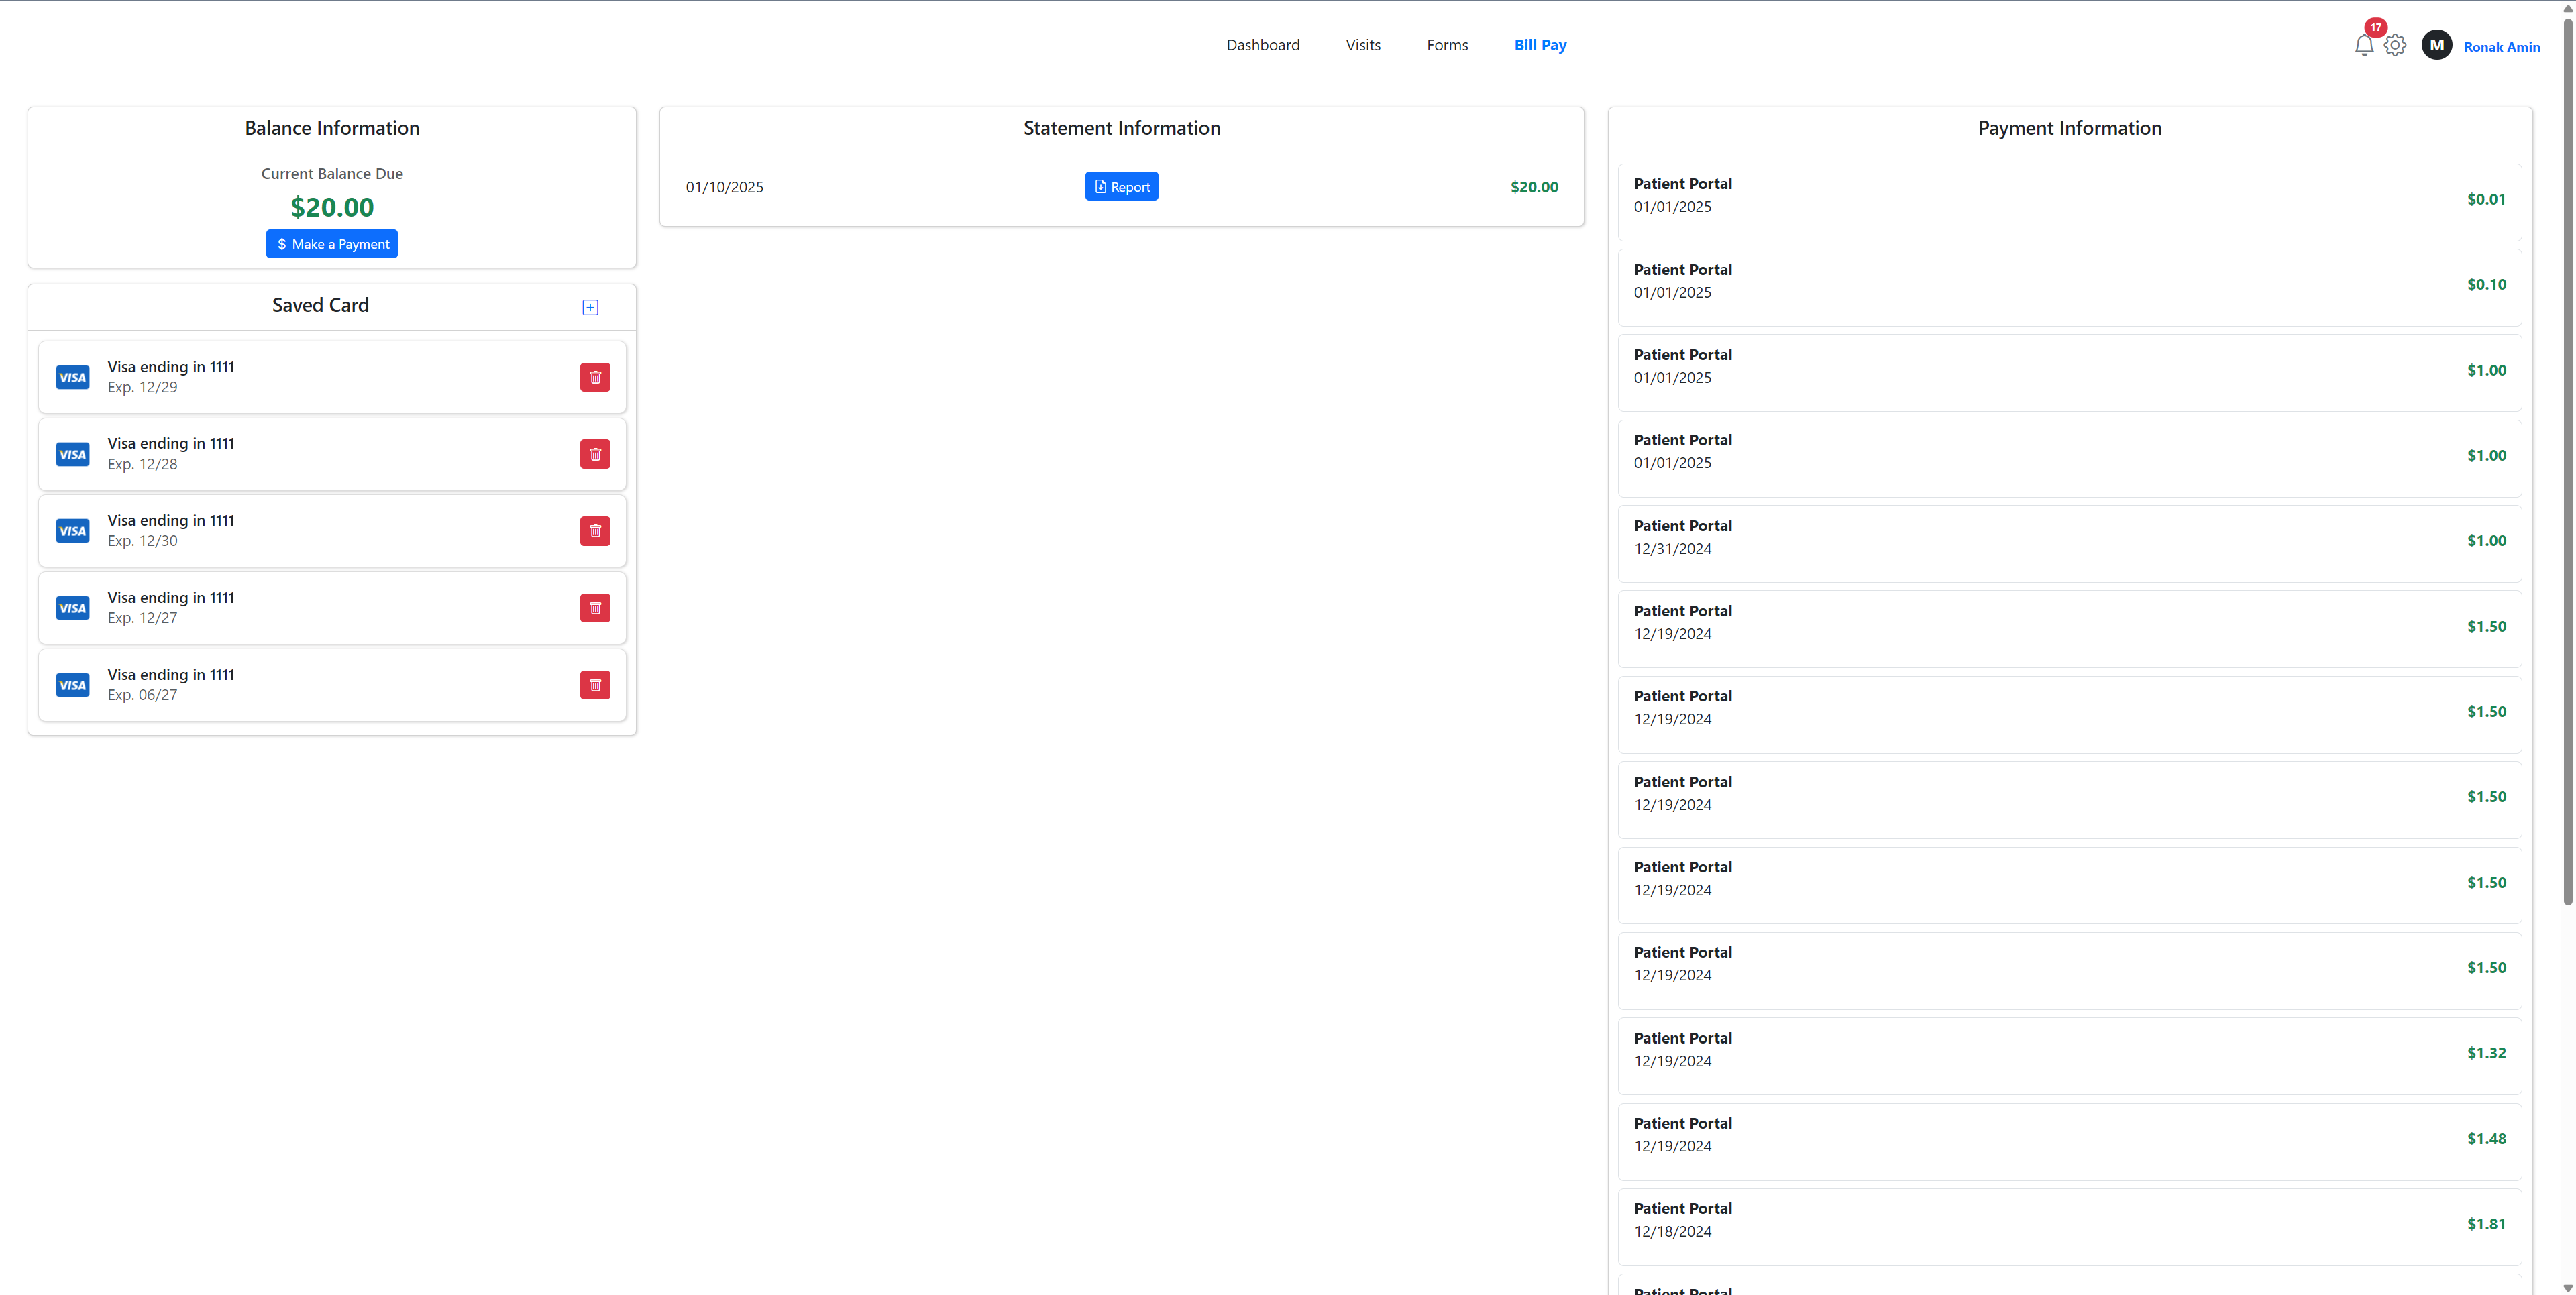Delete the Visa card expiring 12/30
Viewport: 2576px width, 1295px height.
click(x=595, y=531)
